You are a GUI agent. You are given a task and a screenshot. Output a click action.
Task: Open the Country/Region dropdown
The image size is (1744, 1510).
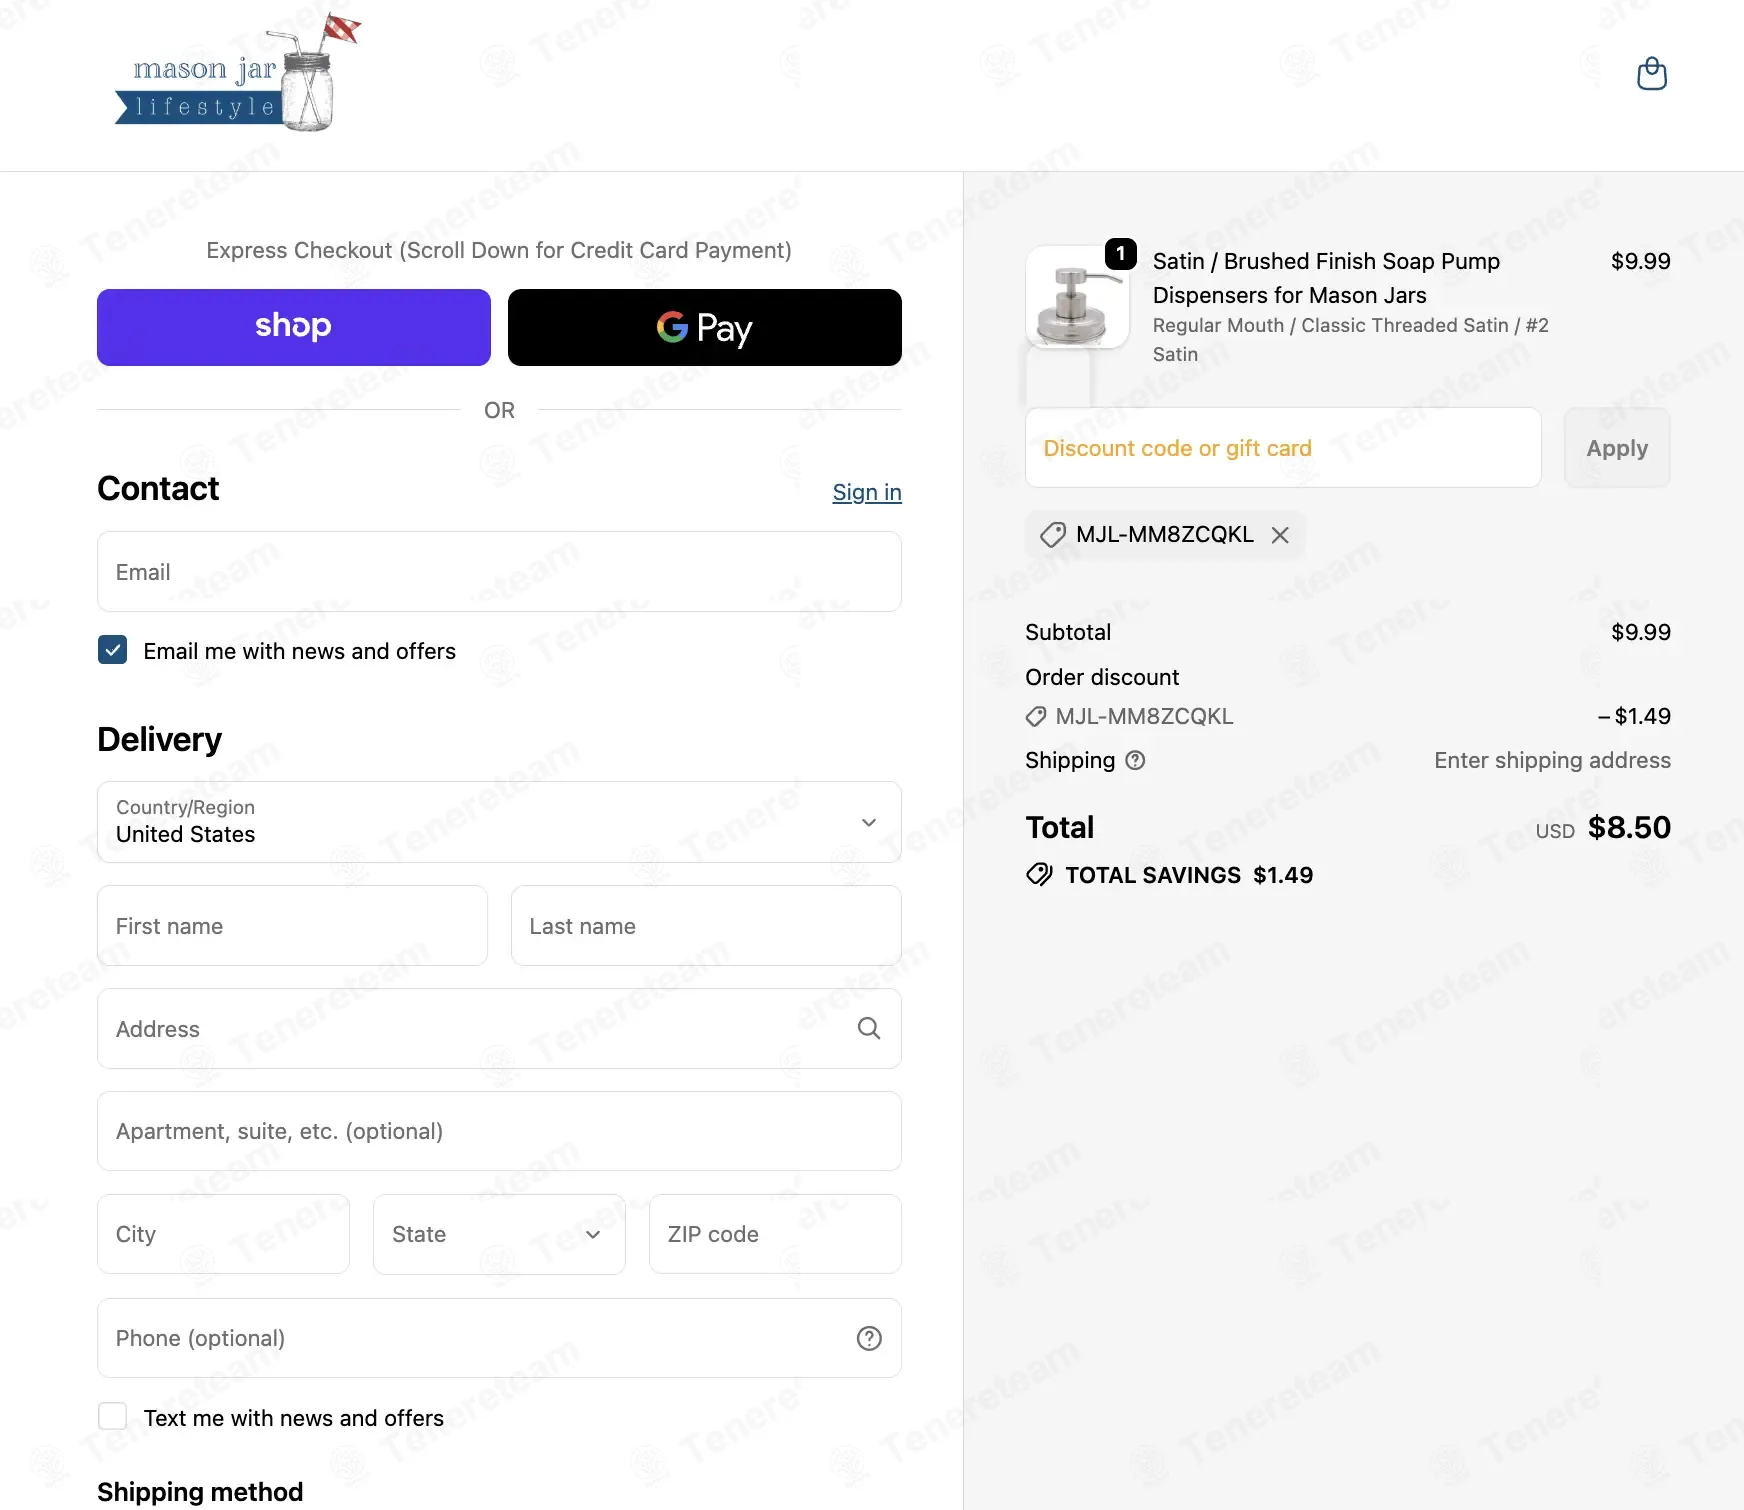[x=499, y=822]
